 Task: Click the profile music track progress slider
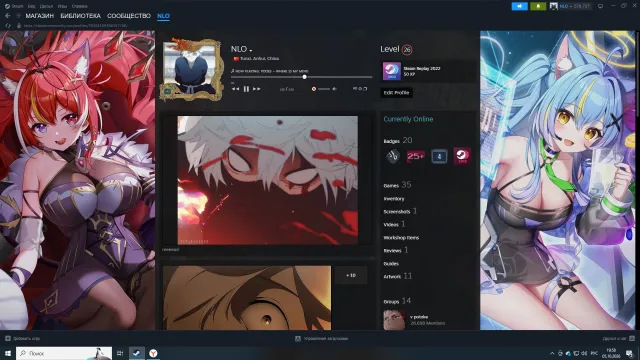point(302,77)
